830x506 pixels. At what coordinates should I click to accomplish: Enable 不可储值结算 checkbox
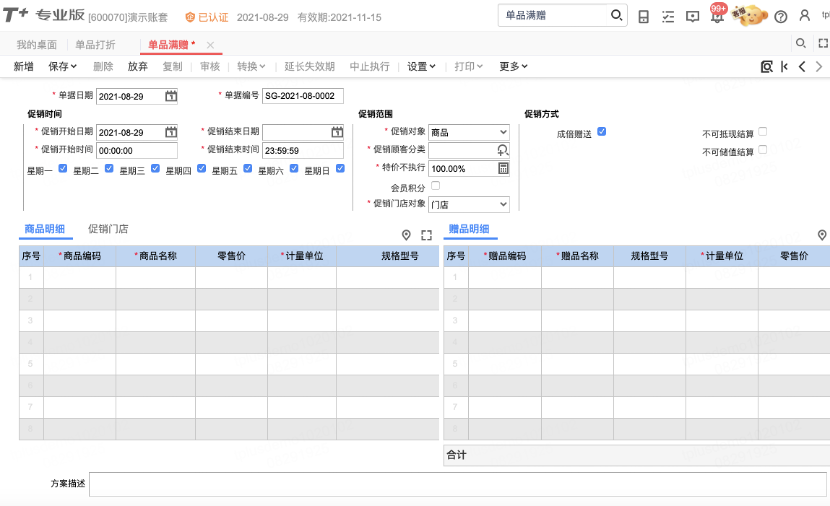tap(763, 150)
